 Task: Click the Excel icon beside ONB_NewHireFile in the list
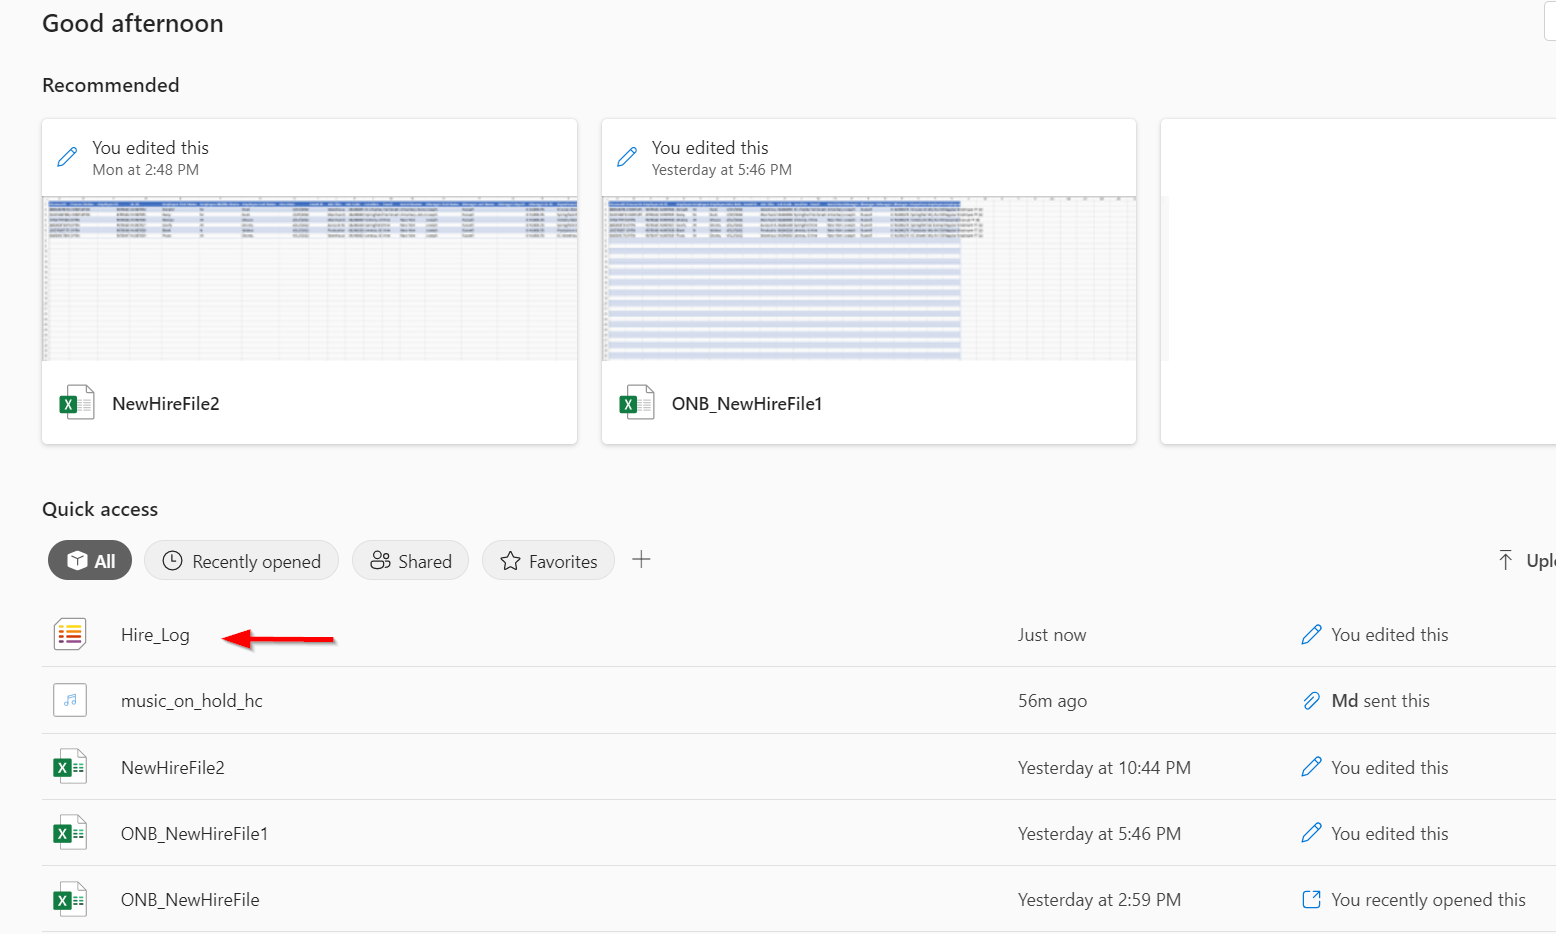(70, 899)
